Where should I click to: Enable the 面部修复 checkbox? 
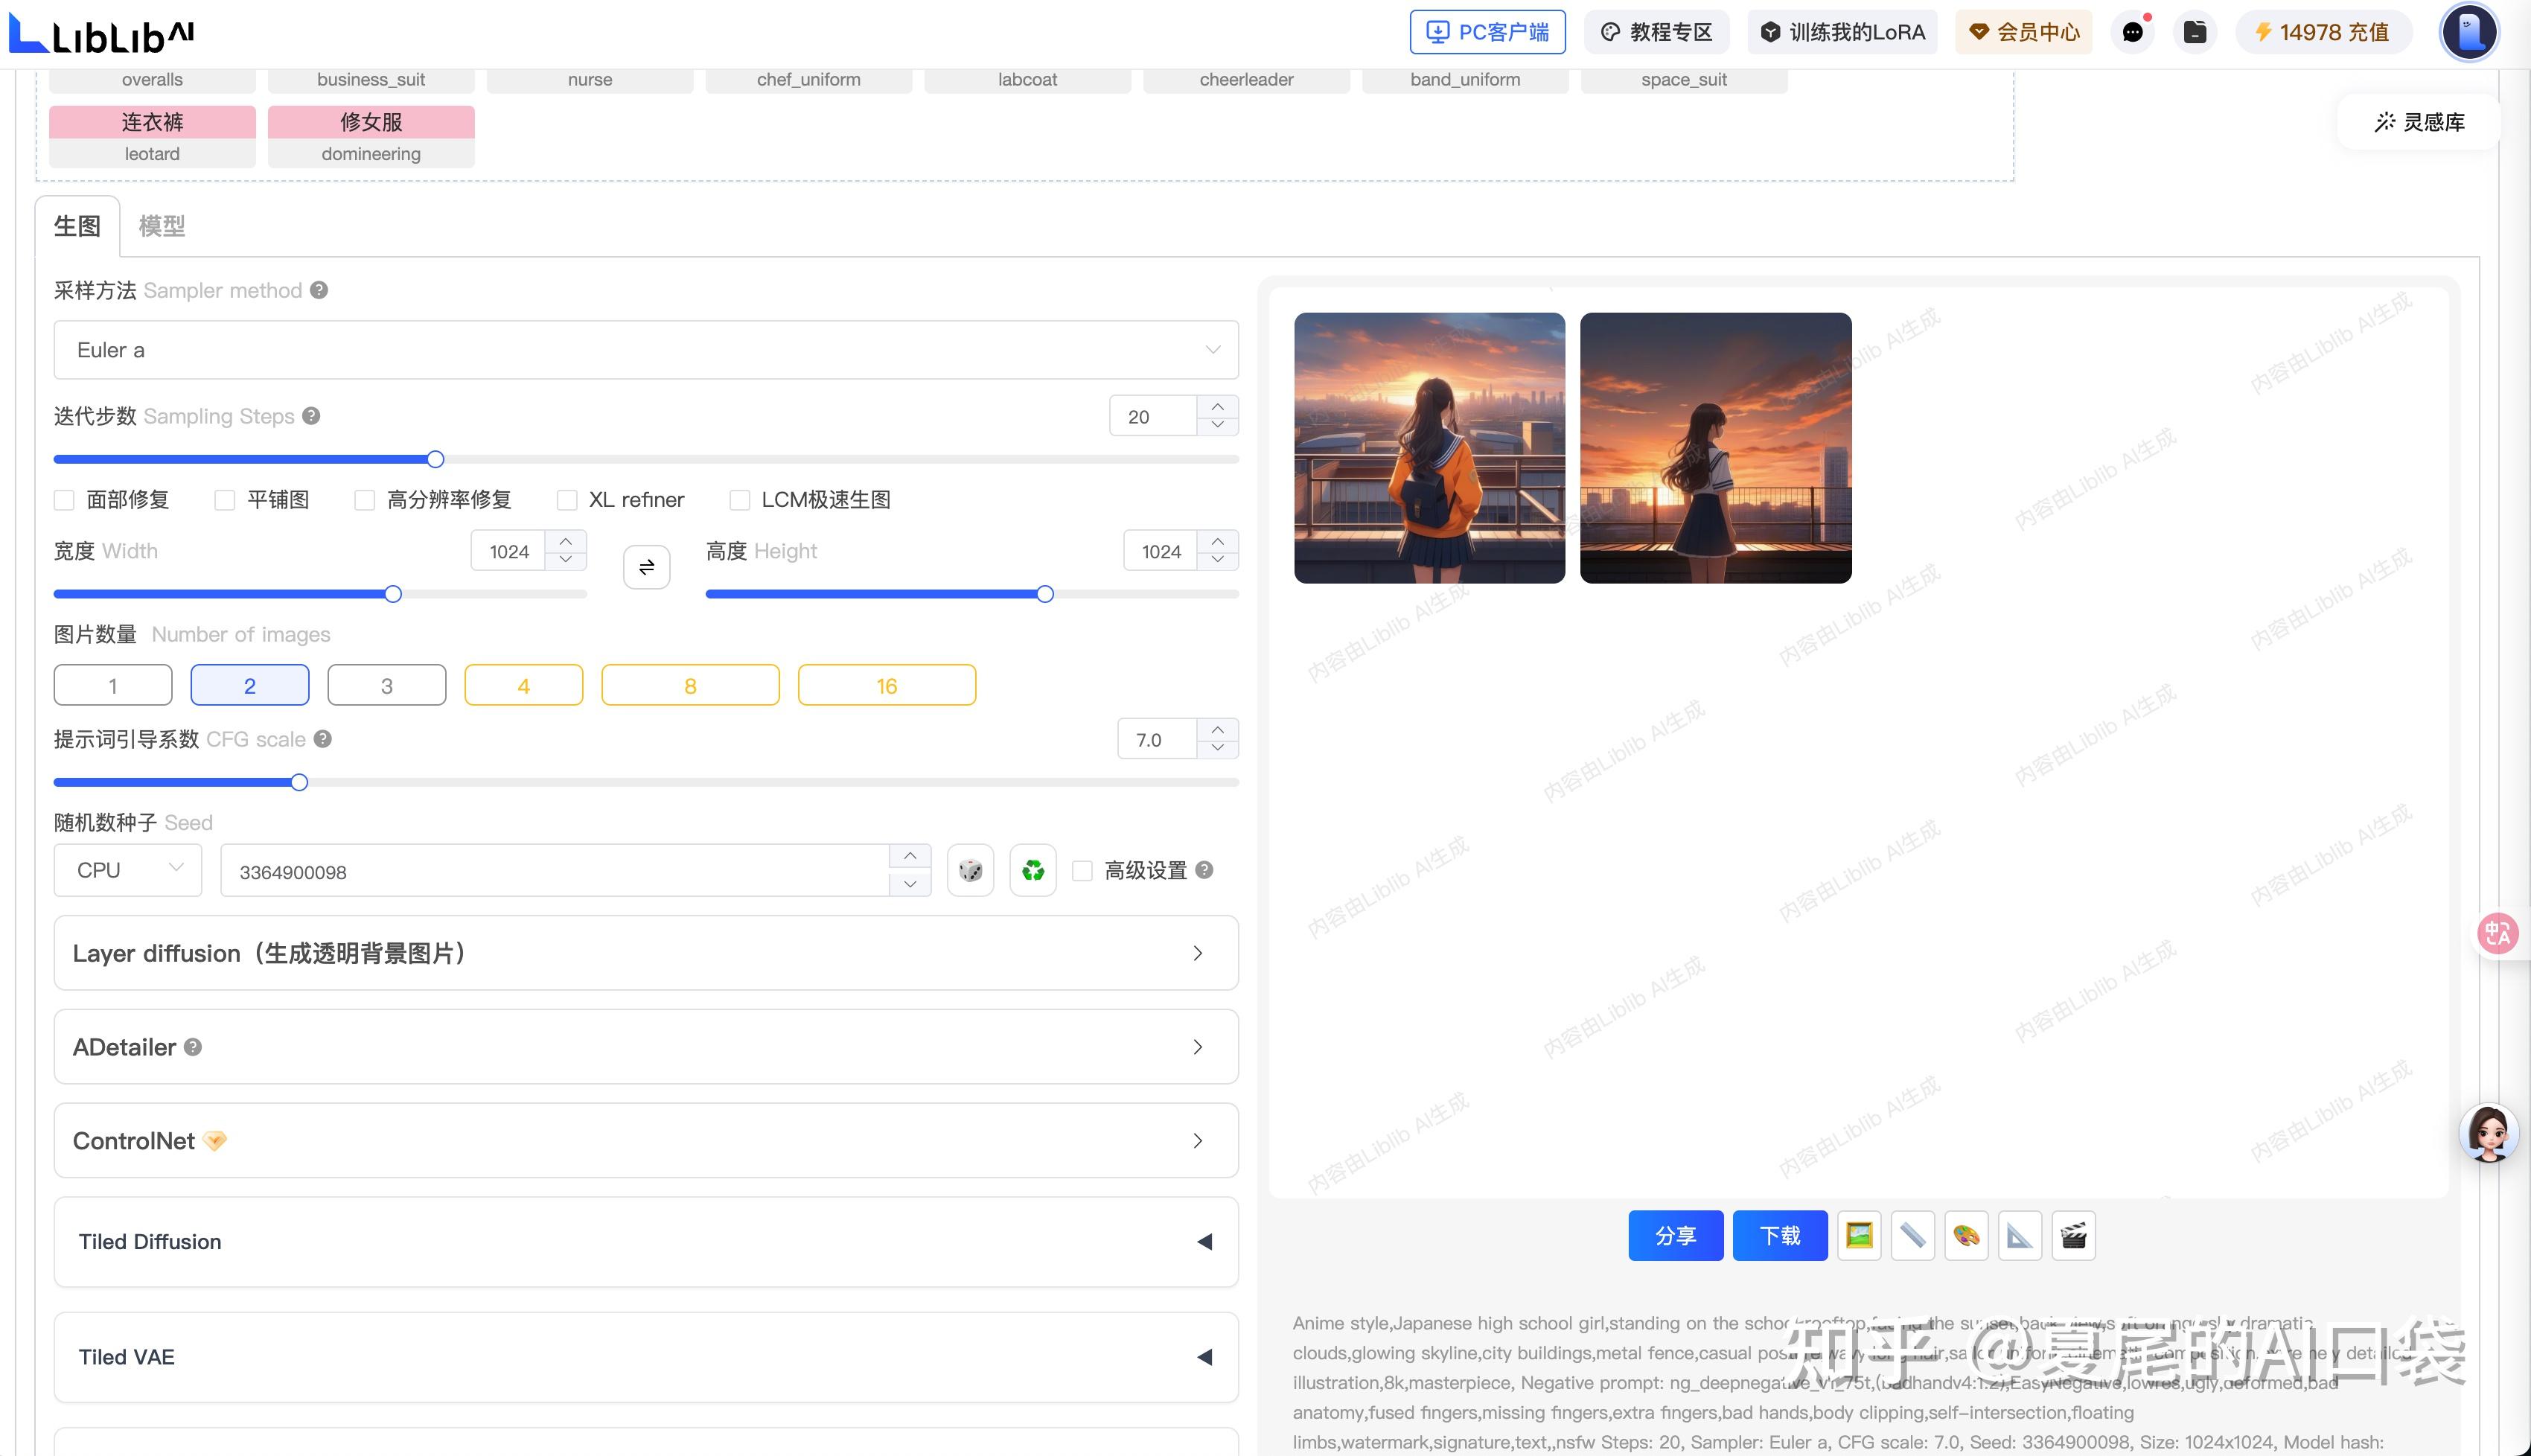pyautogui.click(x=64, y=499)
